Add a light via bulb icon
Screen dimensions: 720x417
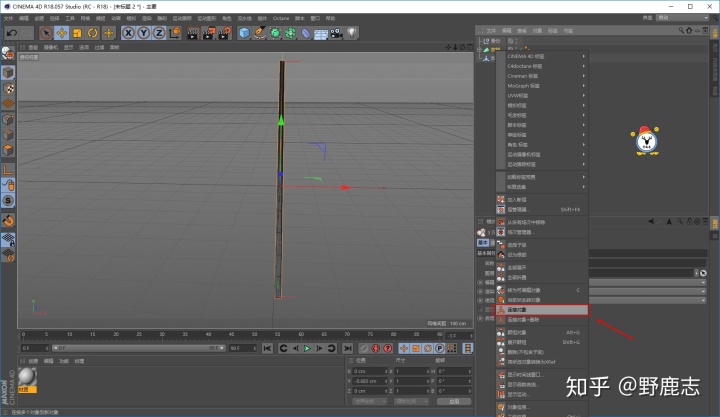[352, 33]
